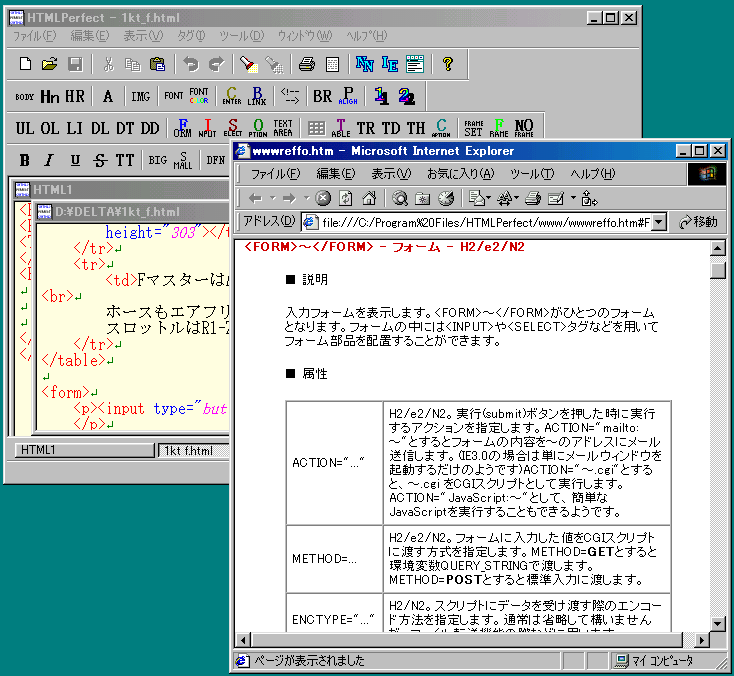Click the IE History icon
Screen dimensions: 734x676
(x=446, y=198)
